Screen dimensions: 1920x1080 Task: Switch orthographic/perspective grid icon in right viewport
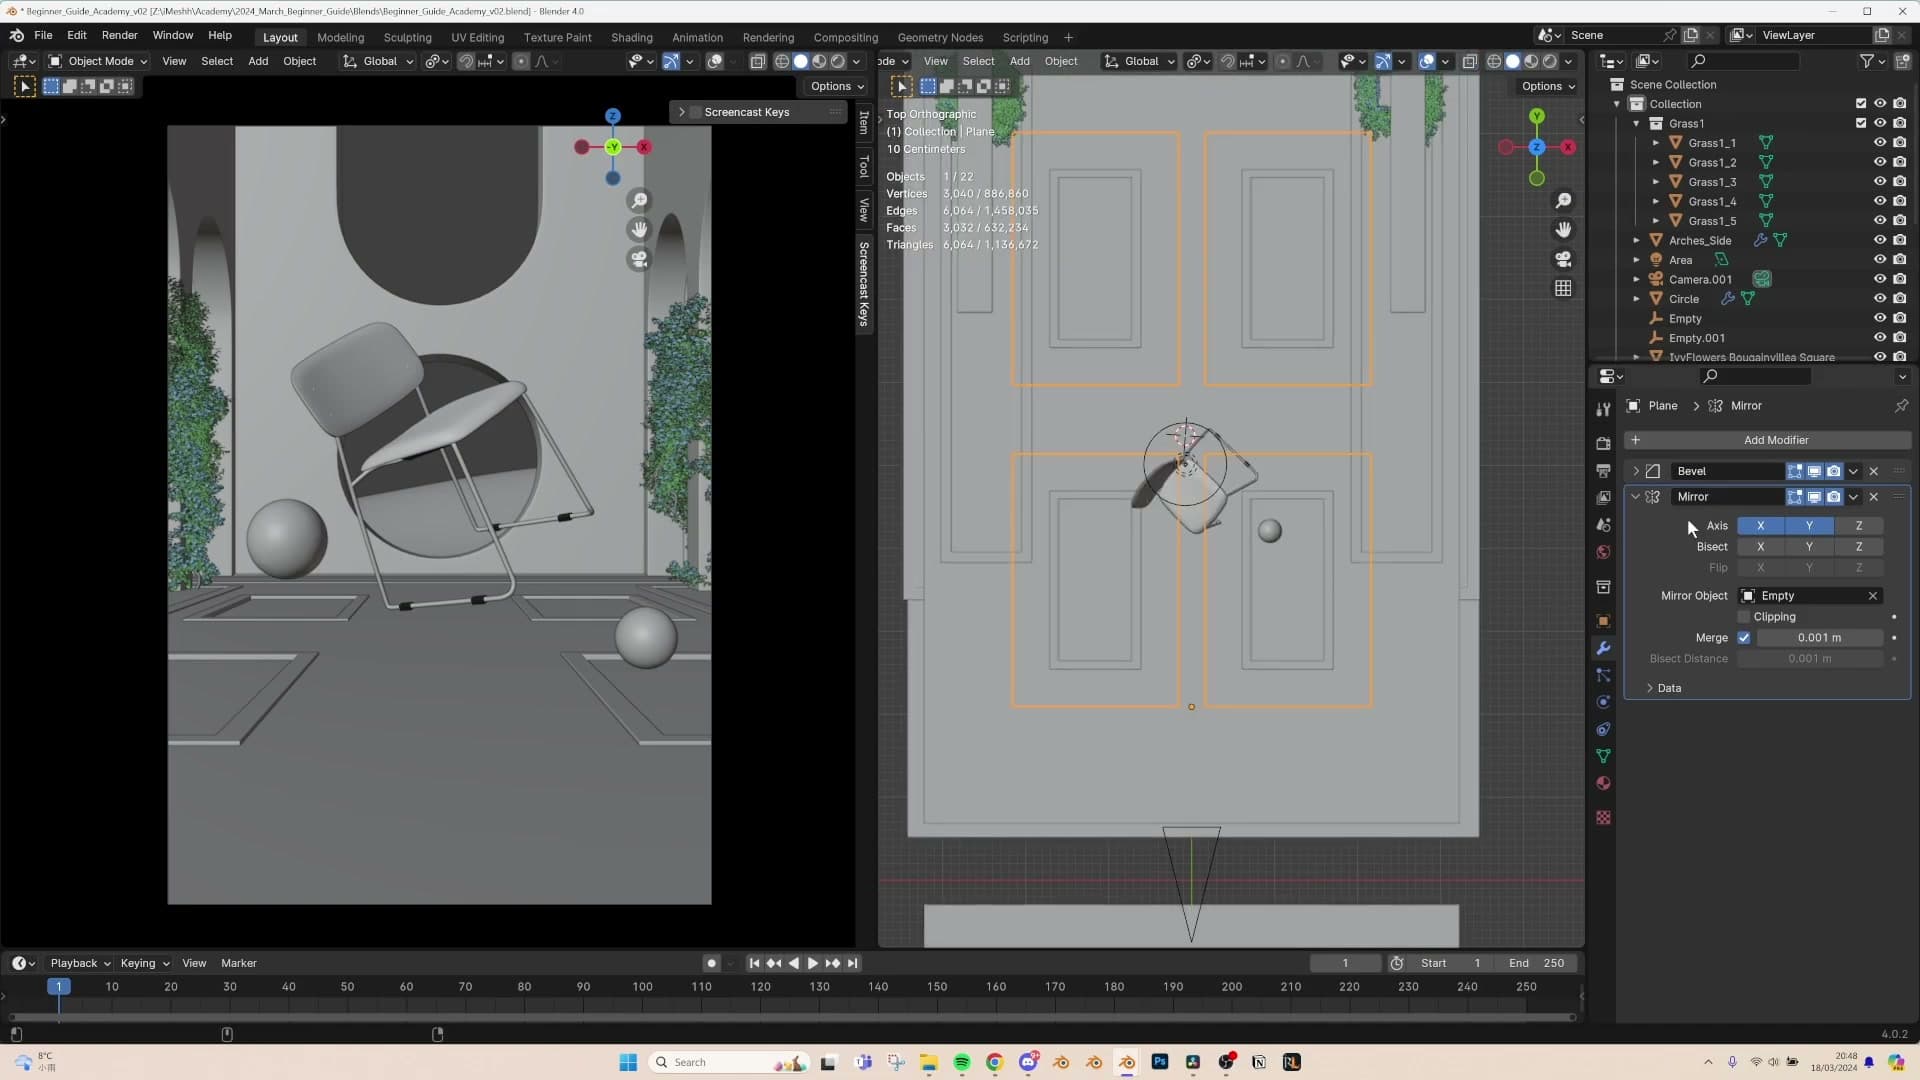(x=1563, y=288)
